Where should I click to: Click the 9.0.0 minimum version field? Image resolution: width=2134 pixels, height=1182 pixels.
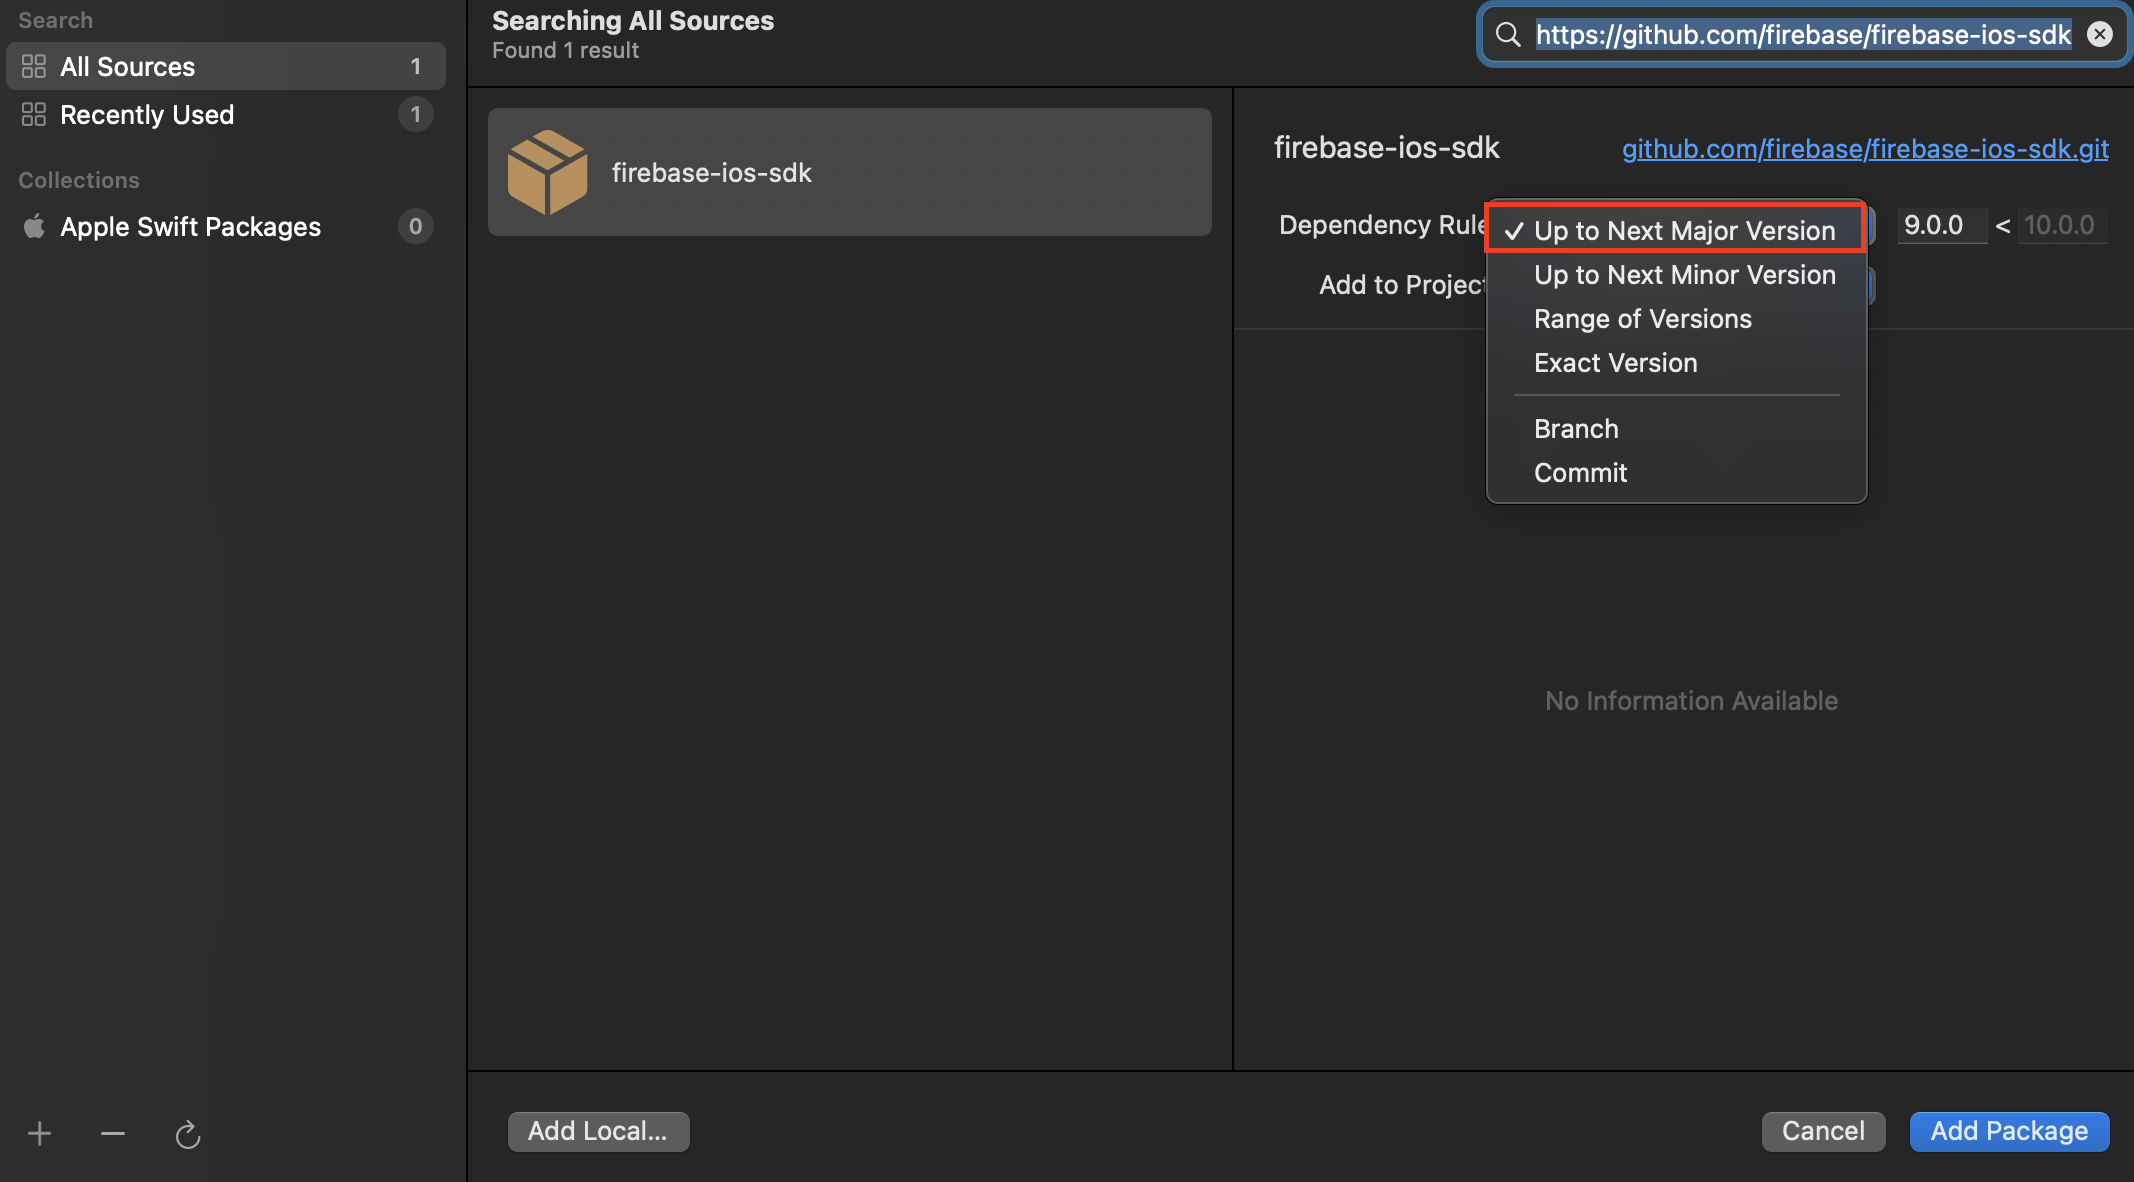coord(1941,225)
